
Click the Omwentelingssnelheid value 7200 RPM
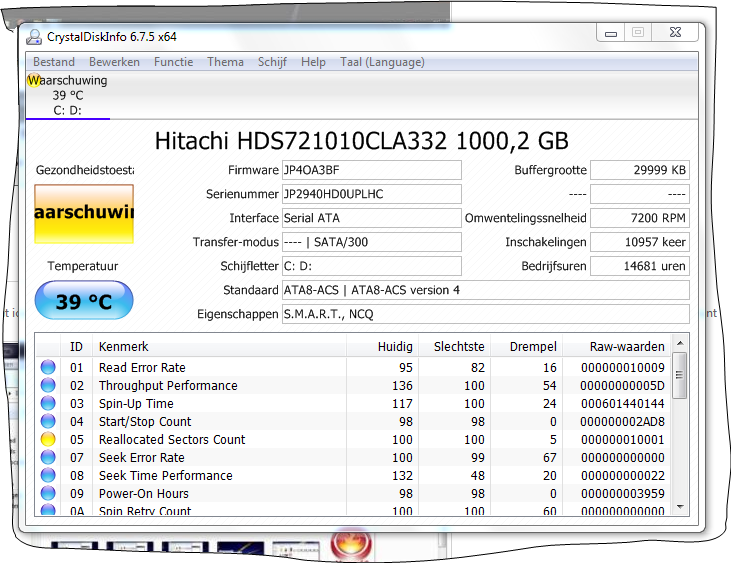point(640,218)
